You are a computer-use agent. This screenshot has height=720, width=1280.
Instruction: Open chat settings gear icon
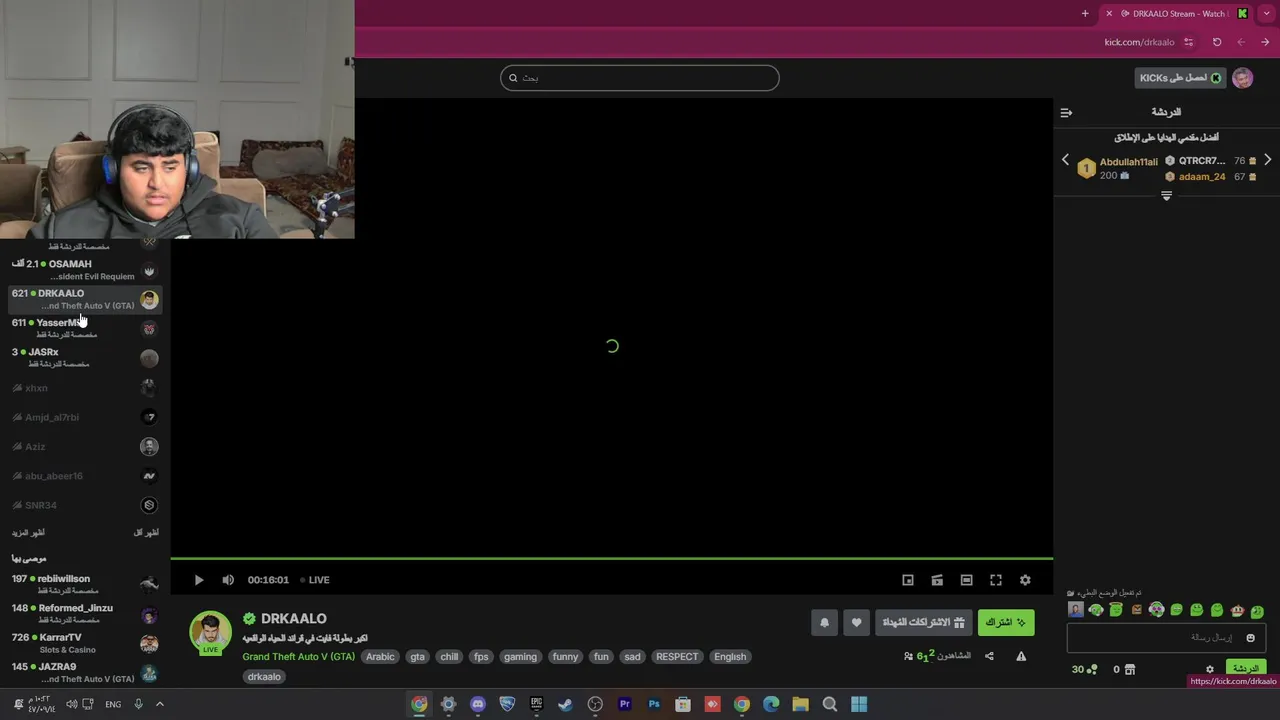coord(1209,669)
